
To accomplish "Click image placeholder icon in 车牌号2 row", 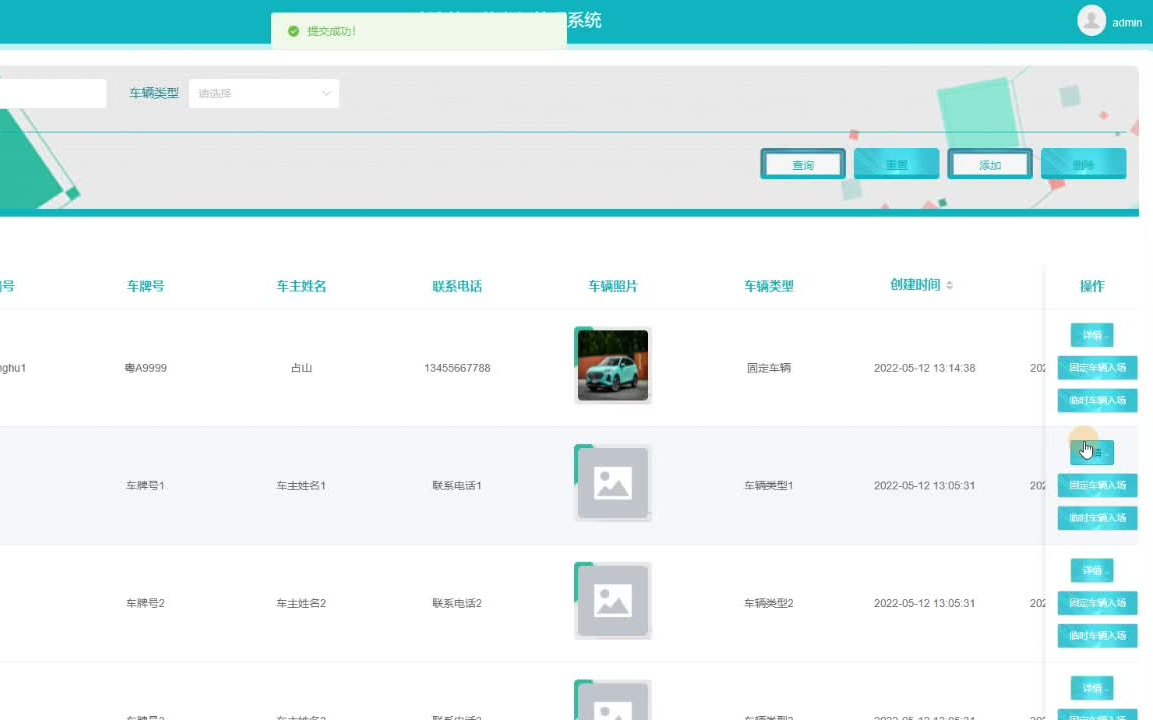I will coord(612,600).
